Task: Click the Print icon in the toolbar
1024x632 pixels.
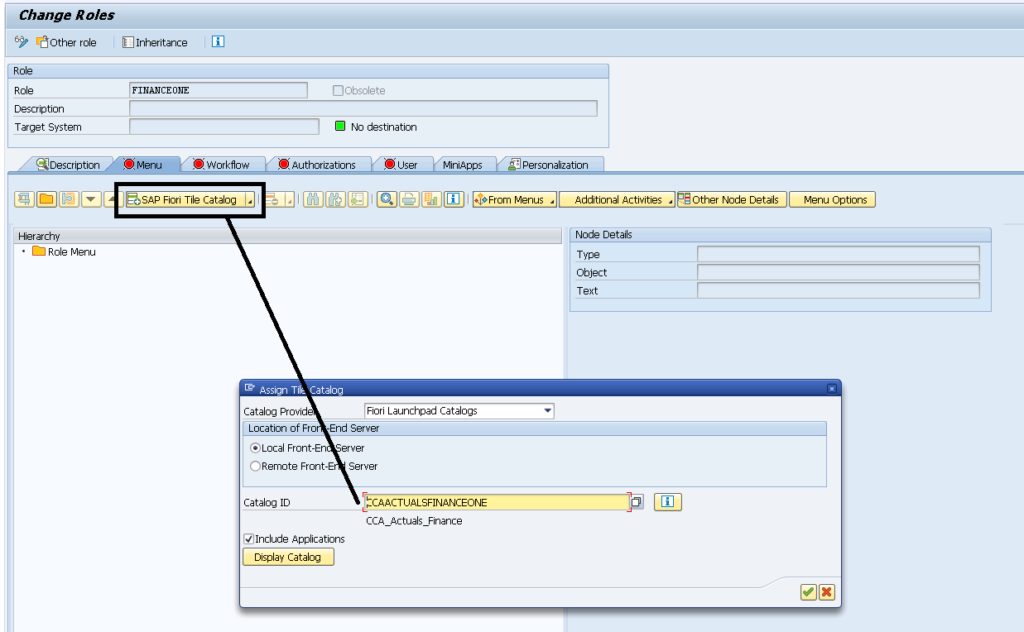Action: pyautogui.click(x=410, y=199)
